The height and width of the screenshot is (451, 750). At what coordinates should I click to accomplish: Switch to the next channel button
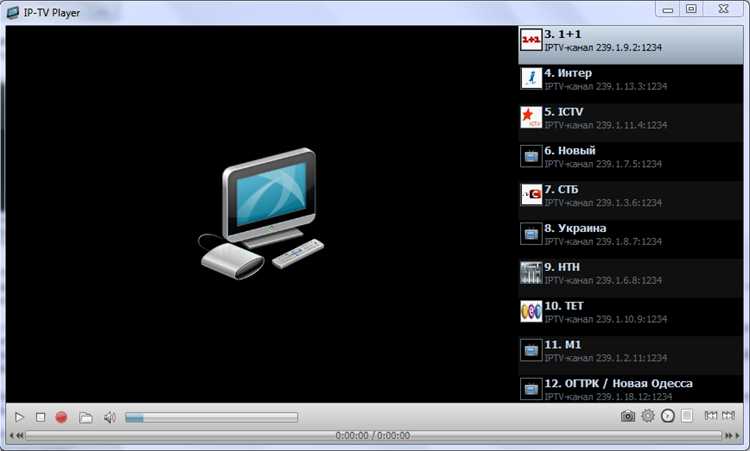(x=728, y=416)
